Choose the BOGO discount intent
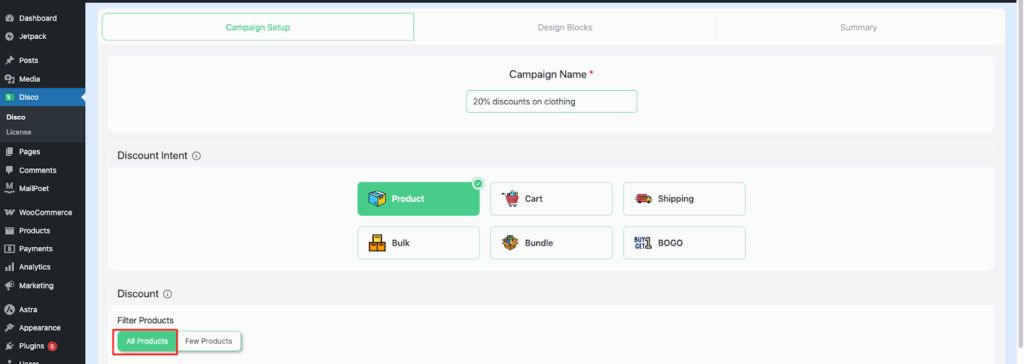This screenshot has height=364, width=1024. [x=684, y=243]
